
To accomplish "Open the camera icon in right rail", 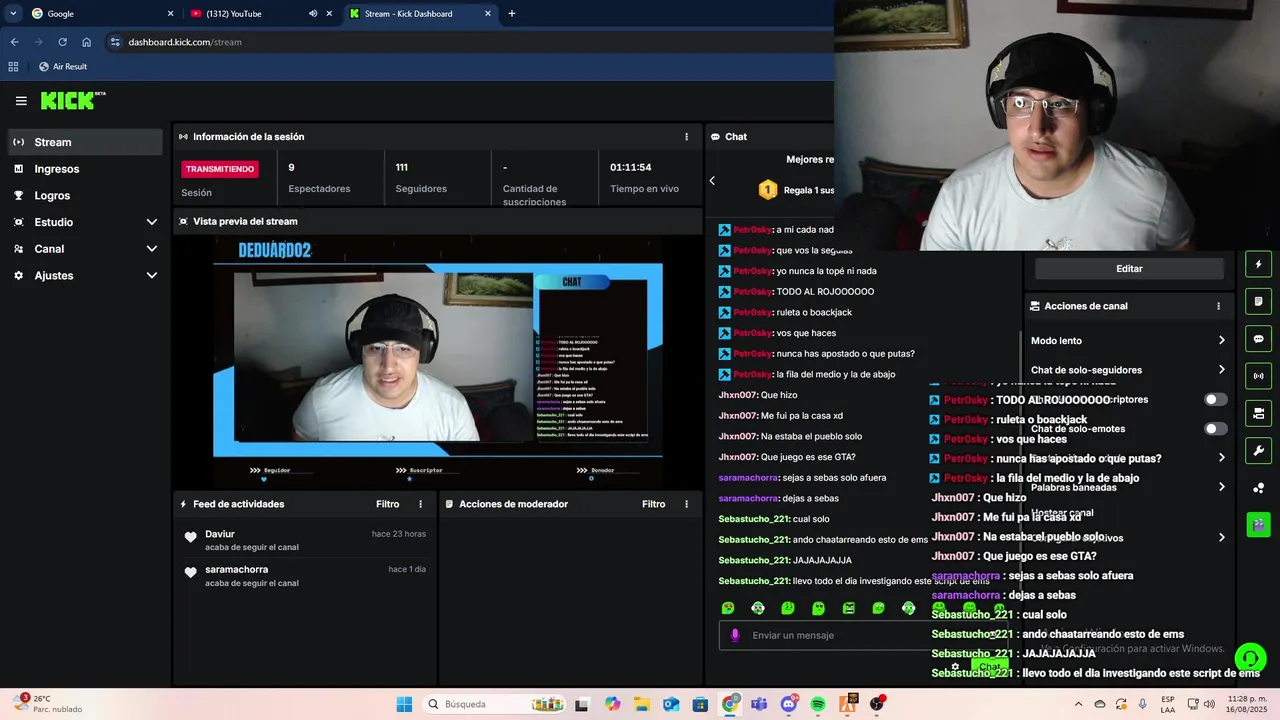I will click(x=1258, y=413).
